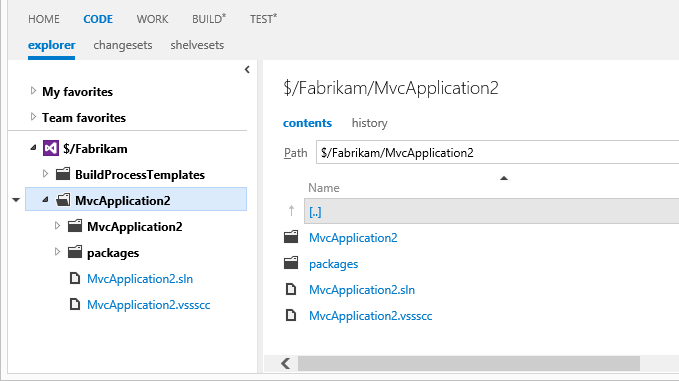Image resolution: width=679 pixels, height=381 pixels.
Task: Select highlighted MvcApplication2 tree row
Action: click(136, 199)
